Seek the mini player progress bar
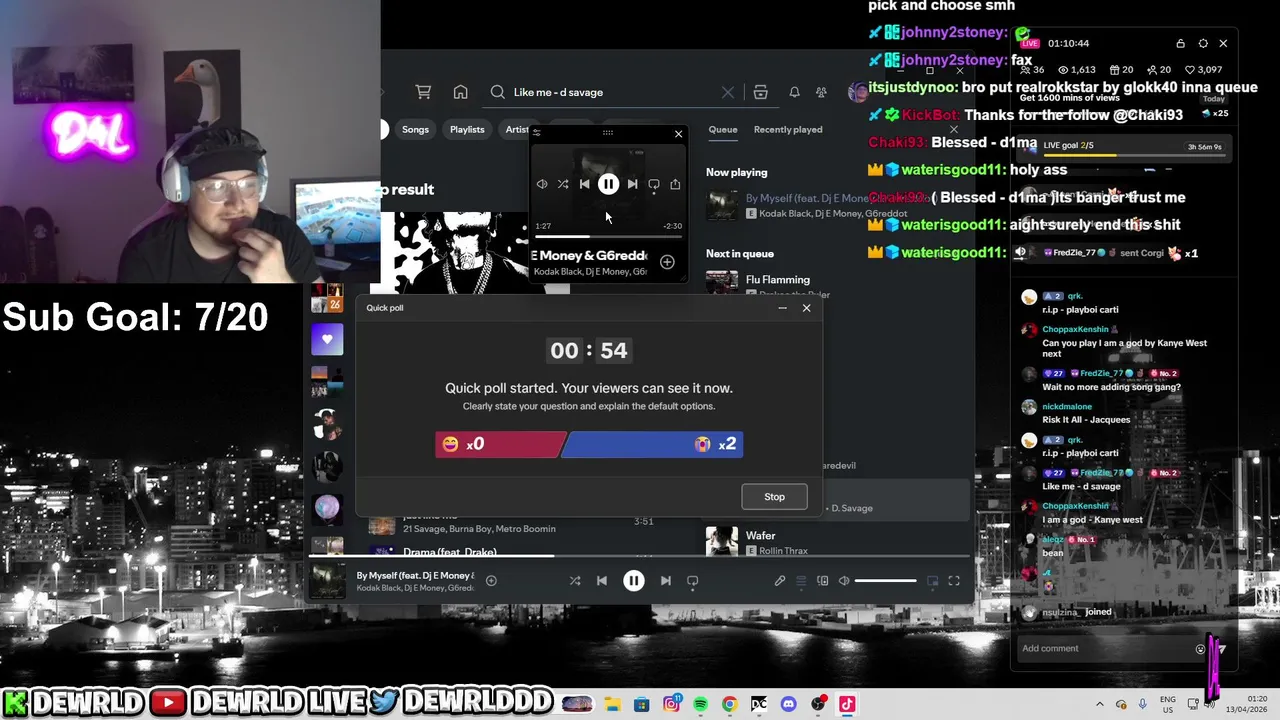 [608, 237]
